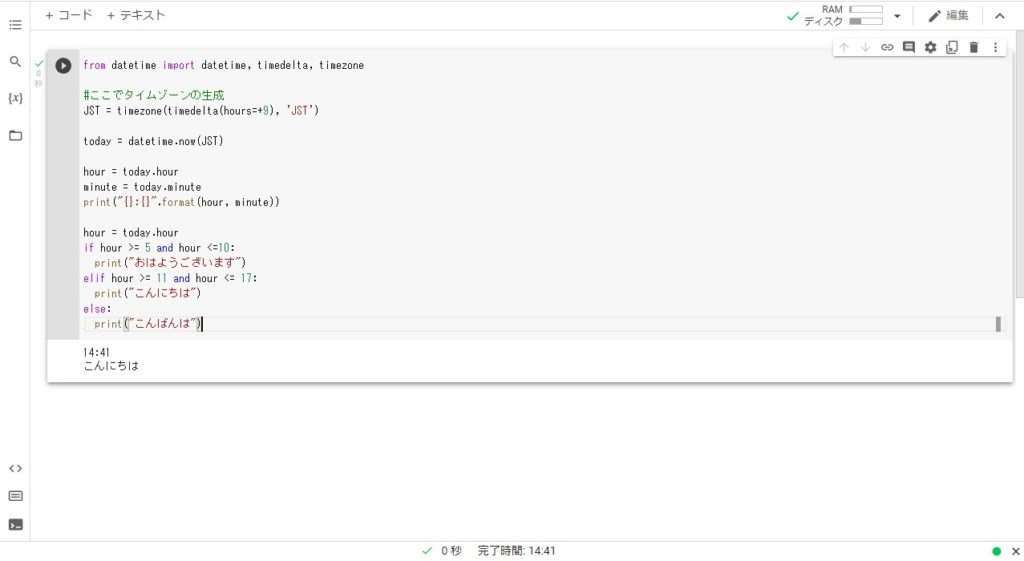Click the line today = datetime.now(JST)
Screen dimensions: 1024x561
coord(153,141)
